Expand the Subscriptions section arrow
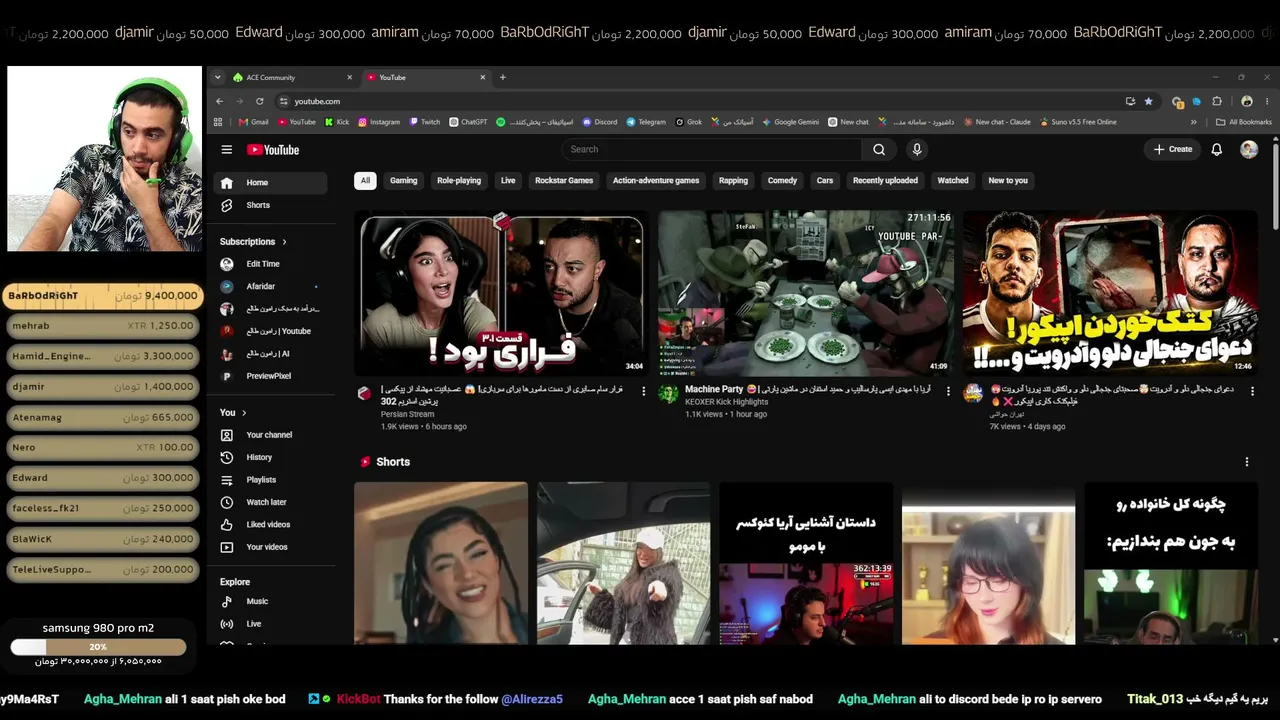1280x720 pixels. point(284,242)
